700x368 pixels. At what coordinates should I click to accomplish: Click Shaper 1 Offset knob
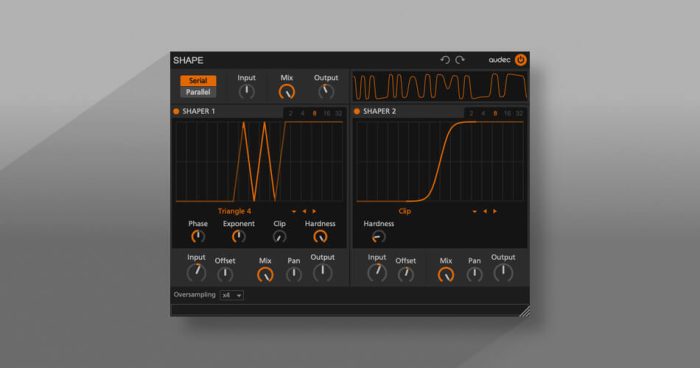[x=225, y=274]
